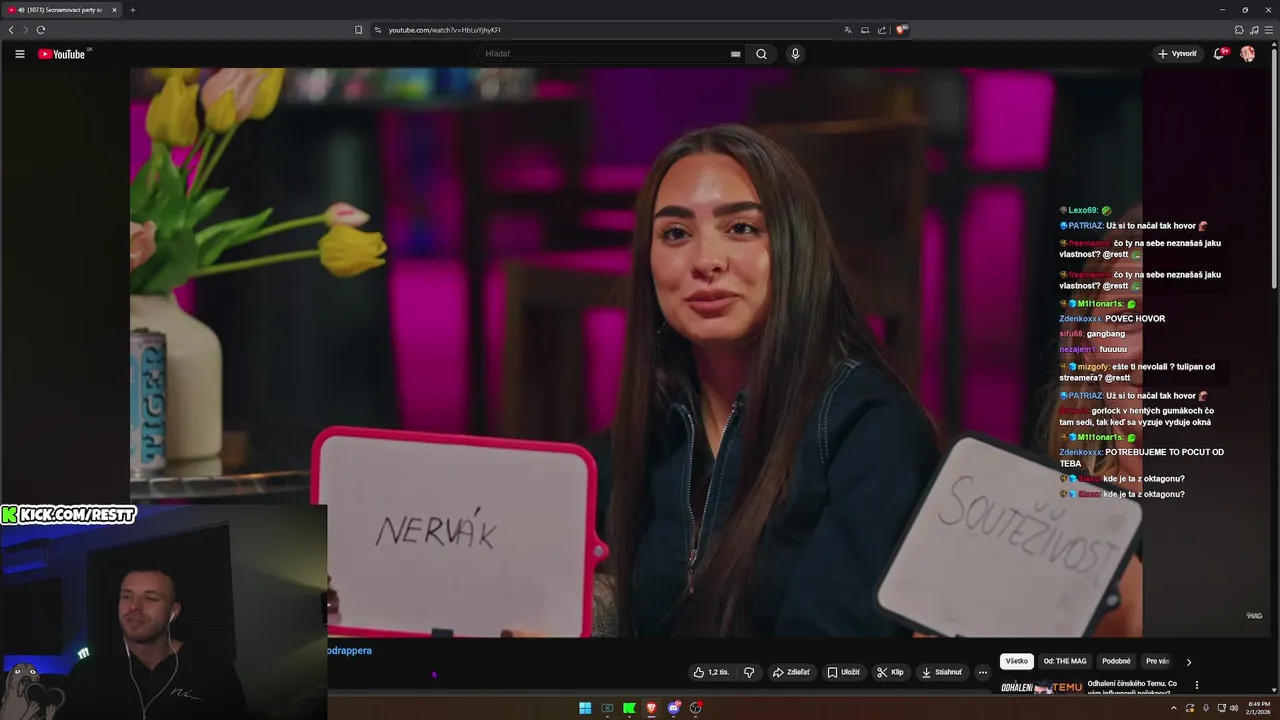Show hidden system tray icons
Screen dimensions: 1280x720
1174,708
